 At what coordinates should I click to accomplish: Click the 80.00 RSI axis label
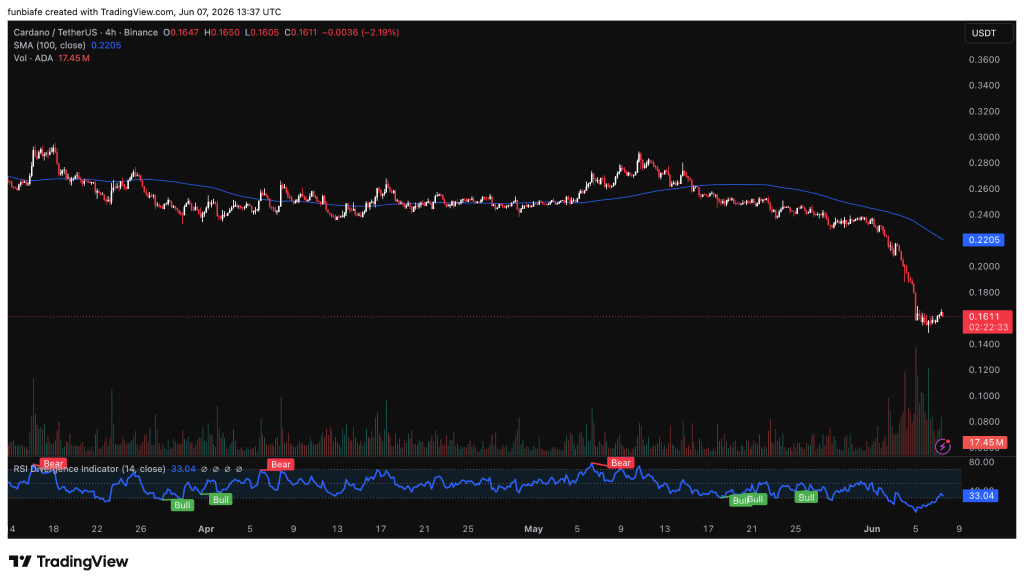(982, 462)
